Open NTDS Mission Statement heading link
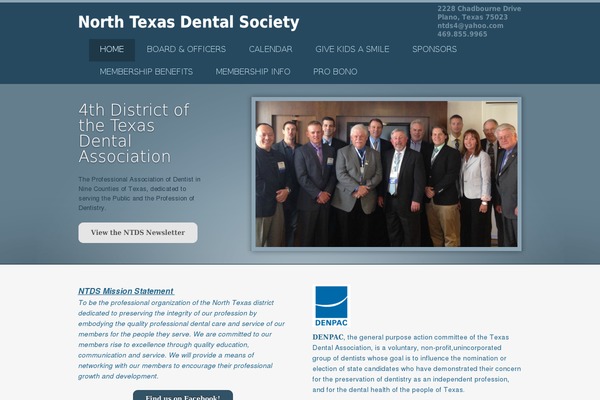 click(x=126, y=291)
